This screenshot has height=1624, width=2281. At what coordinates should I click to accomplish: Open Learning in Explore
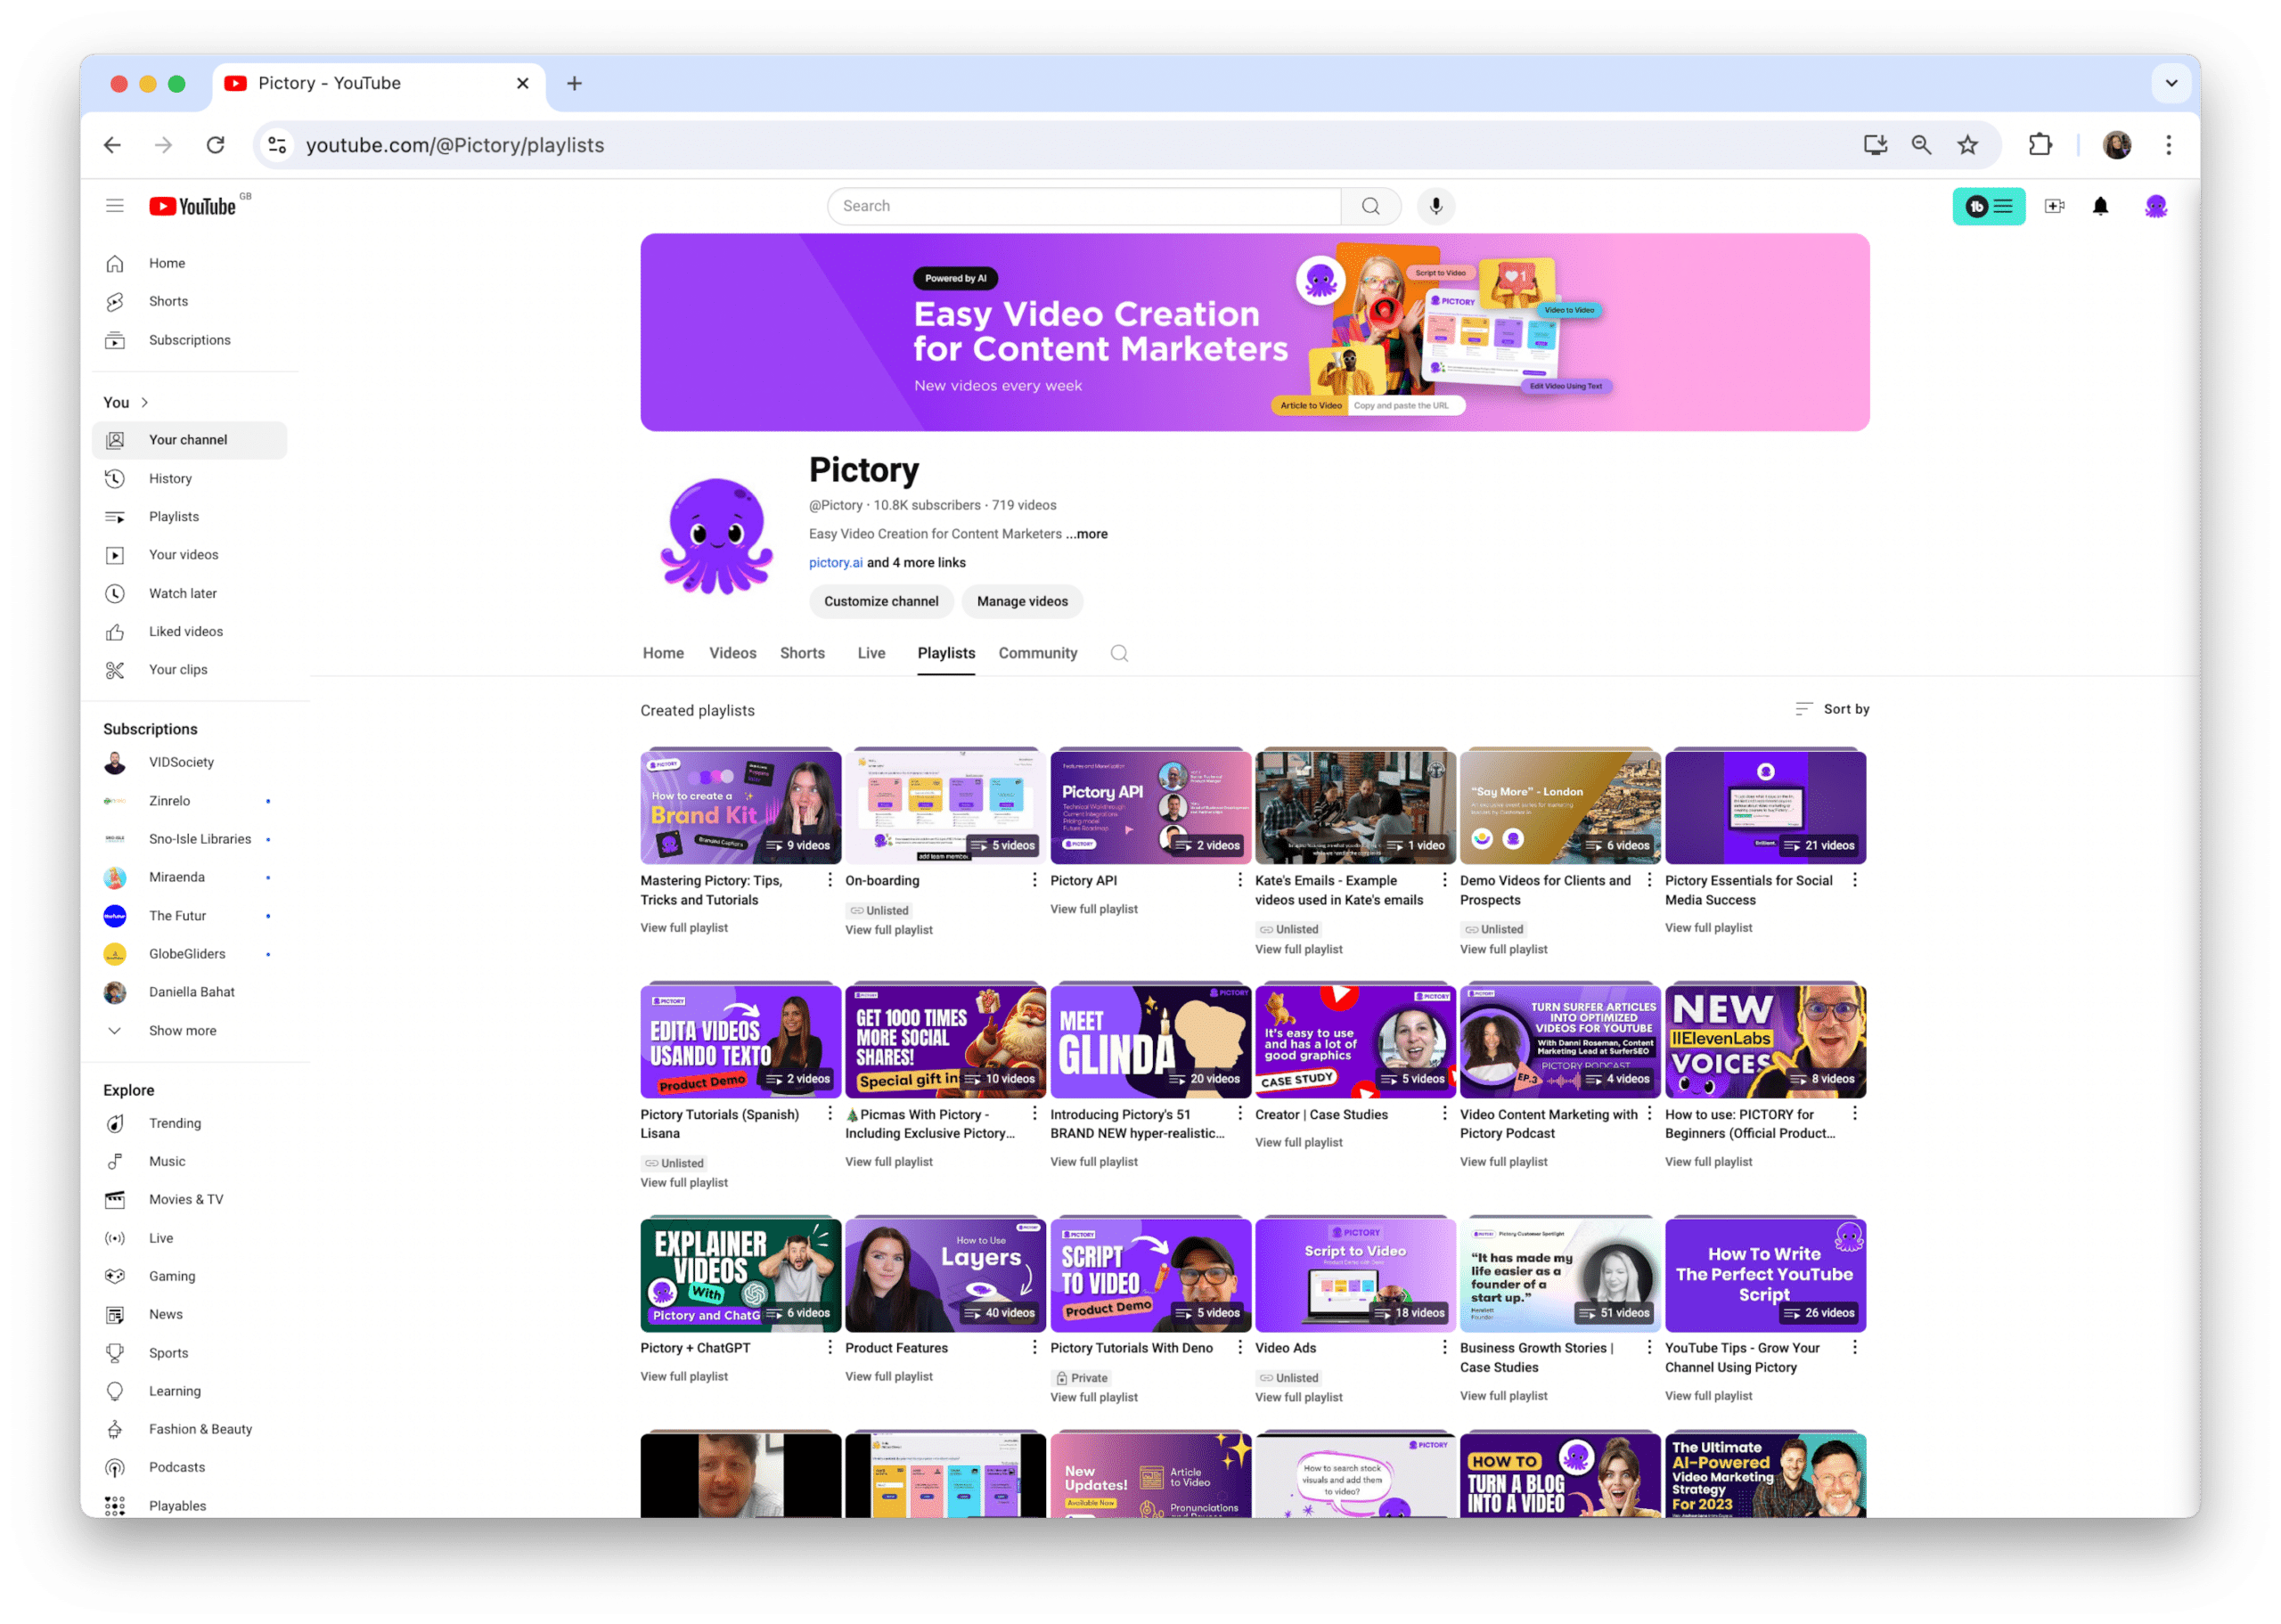[x=190, y=1391]
